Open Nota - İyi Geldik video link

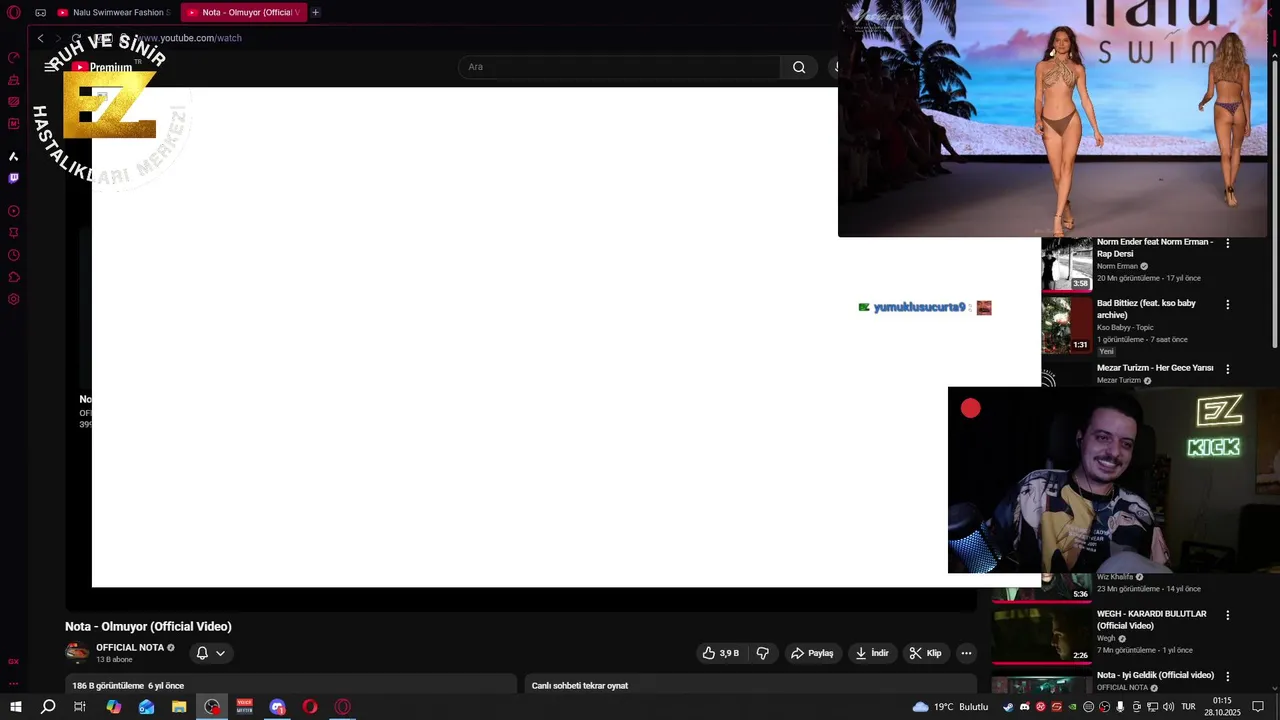(x=1155, y=675)
